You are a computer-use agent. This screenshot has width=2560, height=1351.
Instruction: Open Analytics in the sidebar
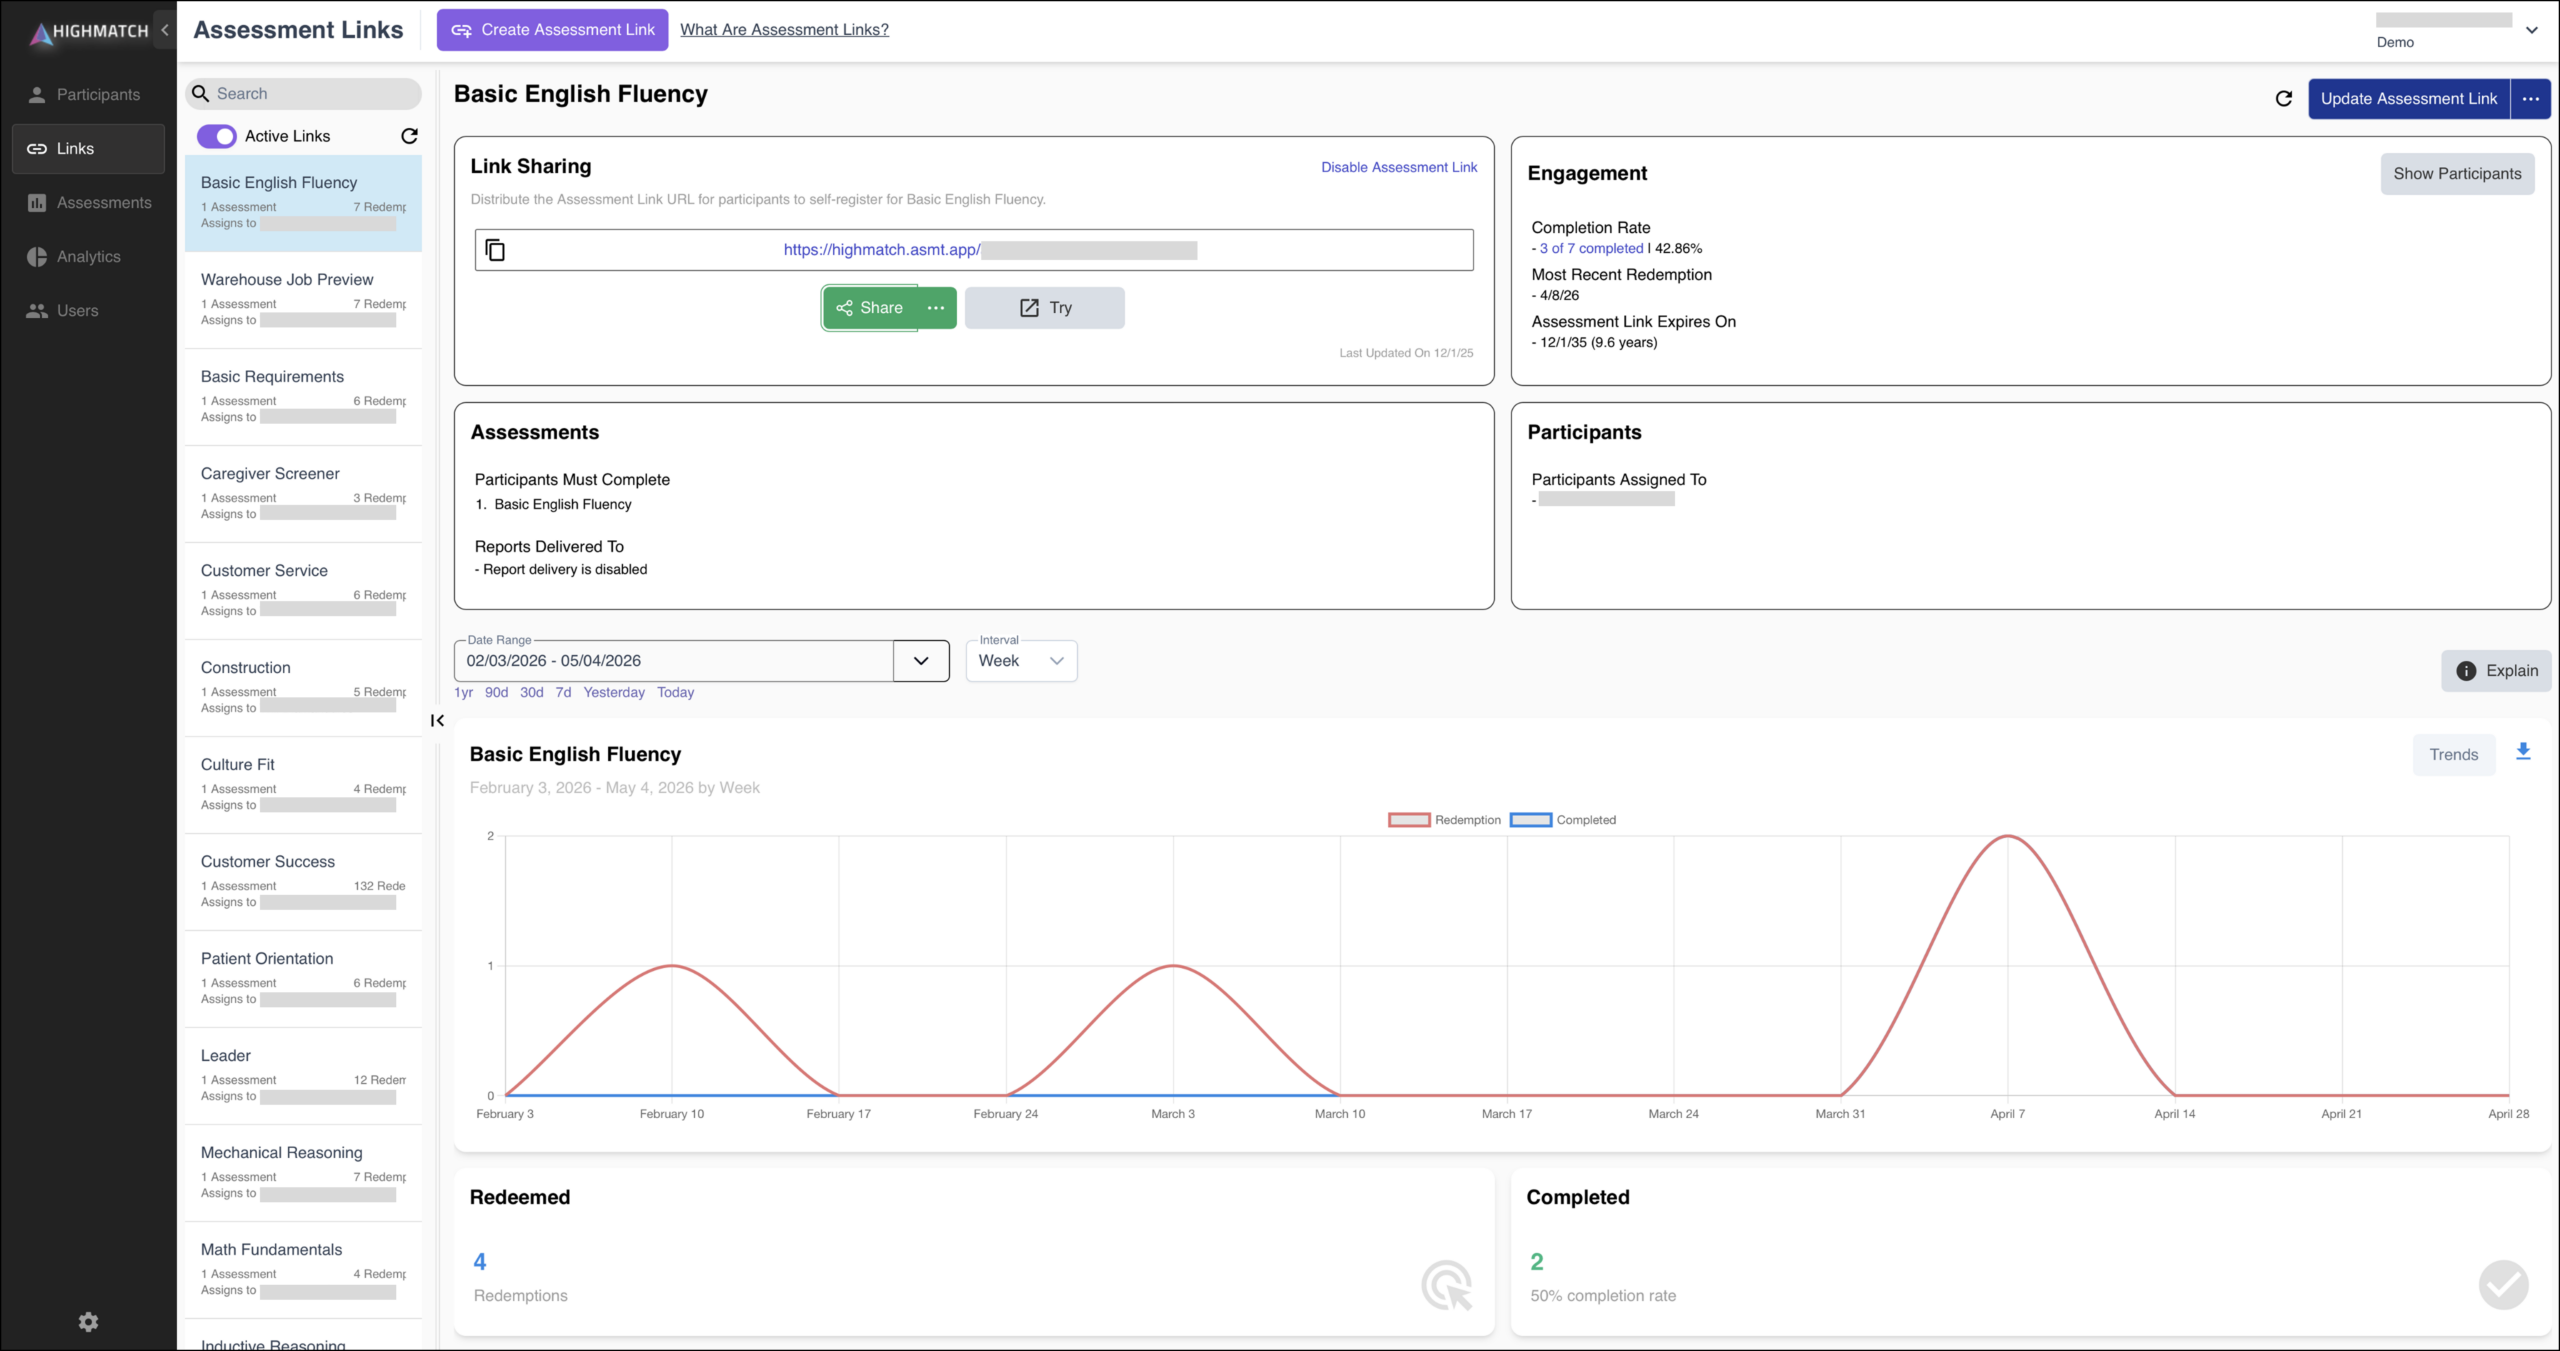[x=88, y=257]
